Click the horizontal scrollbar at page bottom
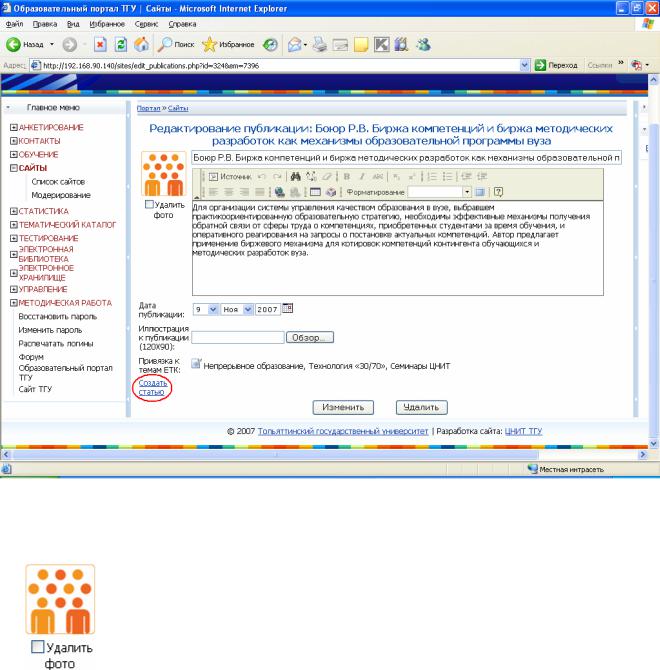Viewport: 660px width, 670px height. point(276,455)
